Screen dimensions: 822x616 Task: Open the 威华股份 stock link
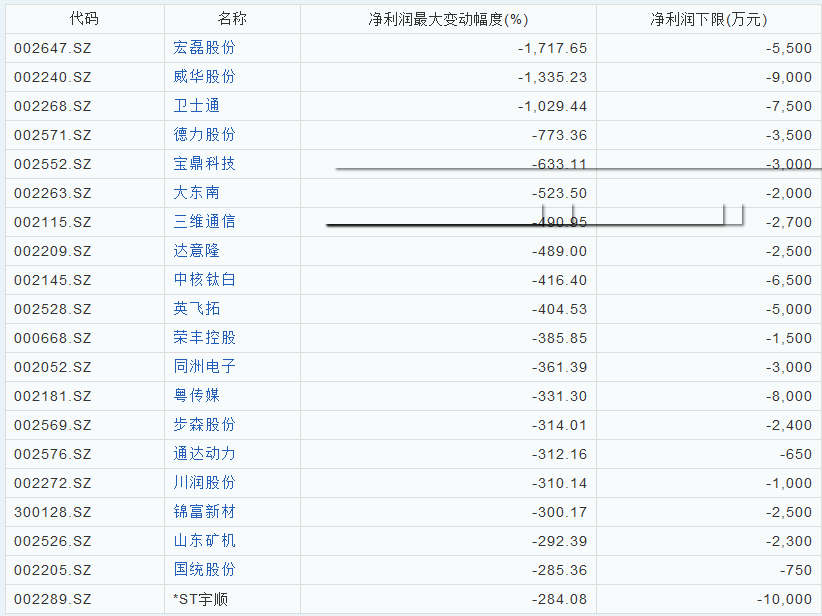204,77
